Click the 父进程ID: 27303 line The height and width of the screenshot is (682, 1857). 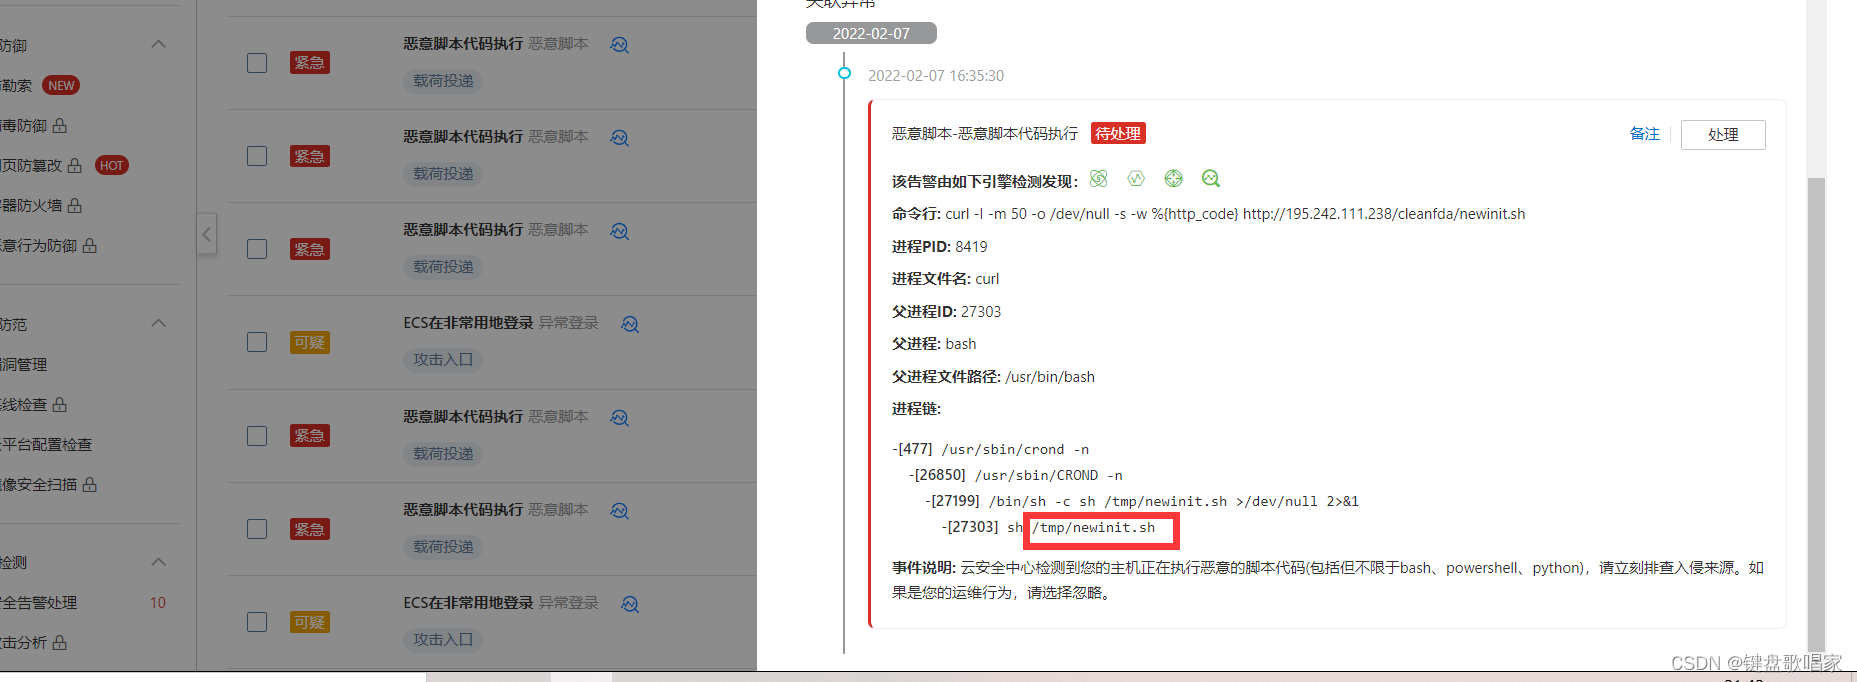[x=946, y=311]
